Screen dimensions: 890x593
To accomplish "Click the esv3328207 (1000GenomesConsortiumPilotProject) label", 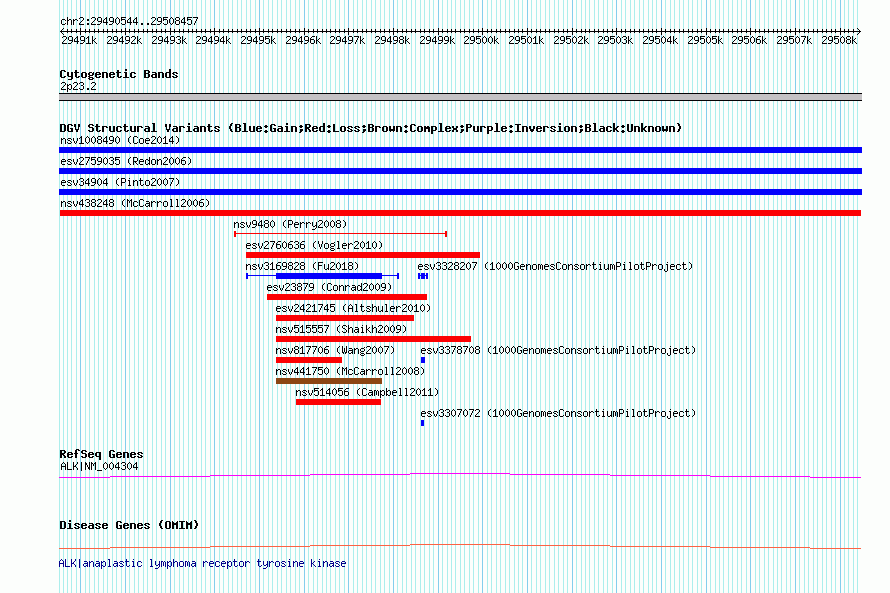I will [555, 266].
